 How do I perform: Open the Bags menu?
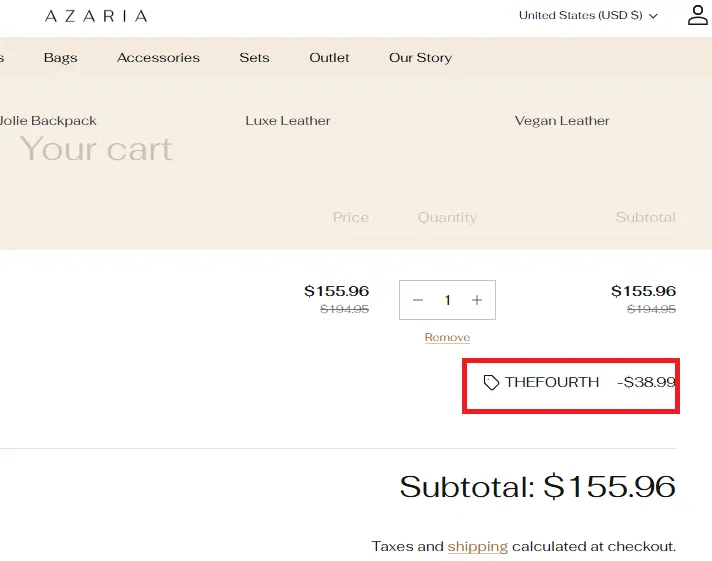pos(60,58)
